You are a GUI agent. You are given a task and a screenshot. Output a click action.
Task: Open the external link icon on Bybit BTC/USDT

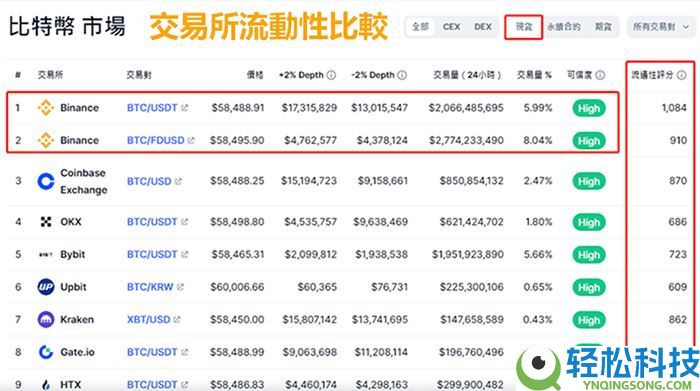[x=184, y=254]
